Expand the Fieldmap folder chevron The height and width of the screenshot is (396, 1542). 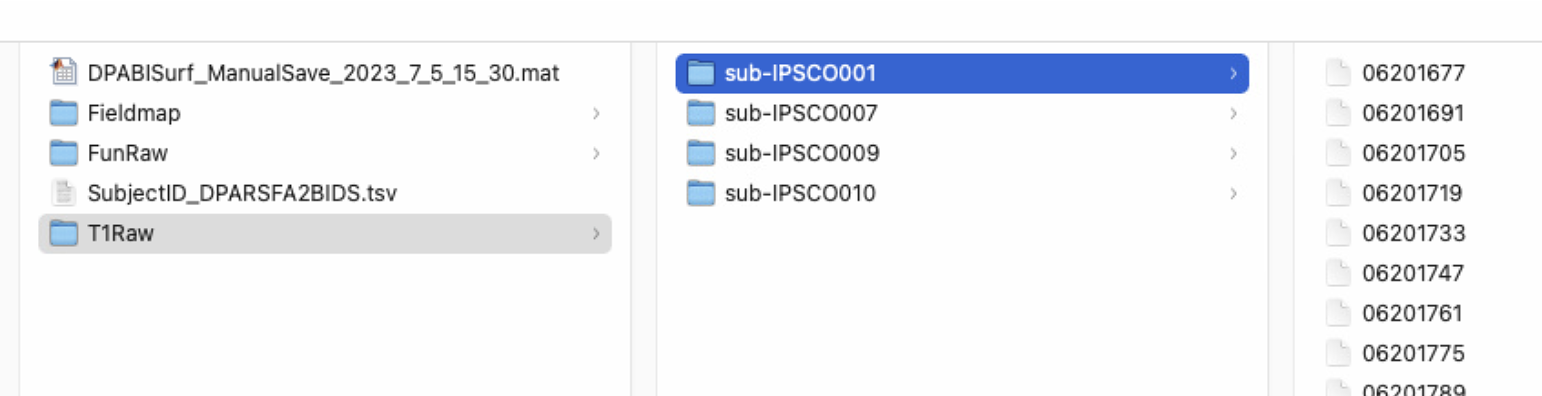[x=596, y=113]
